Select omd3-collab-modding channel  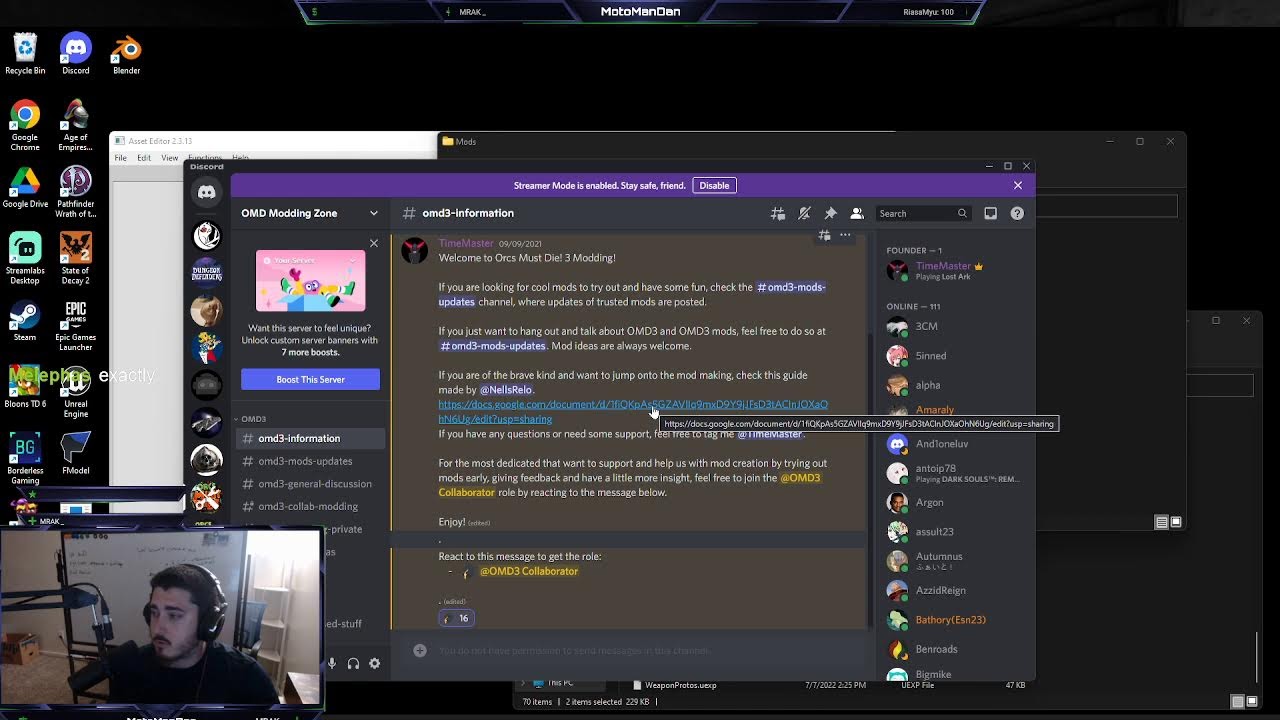[x=310, y=506]
